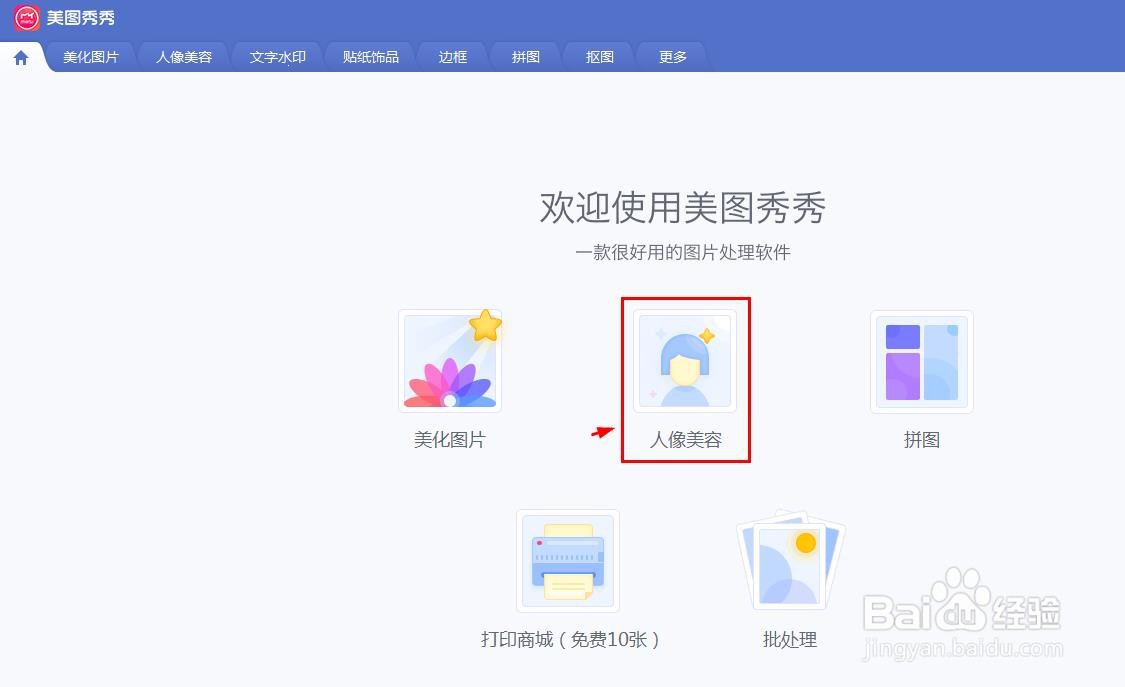Click the 一款很好用的图片处理软件 subtitle

click(682, 252)
